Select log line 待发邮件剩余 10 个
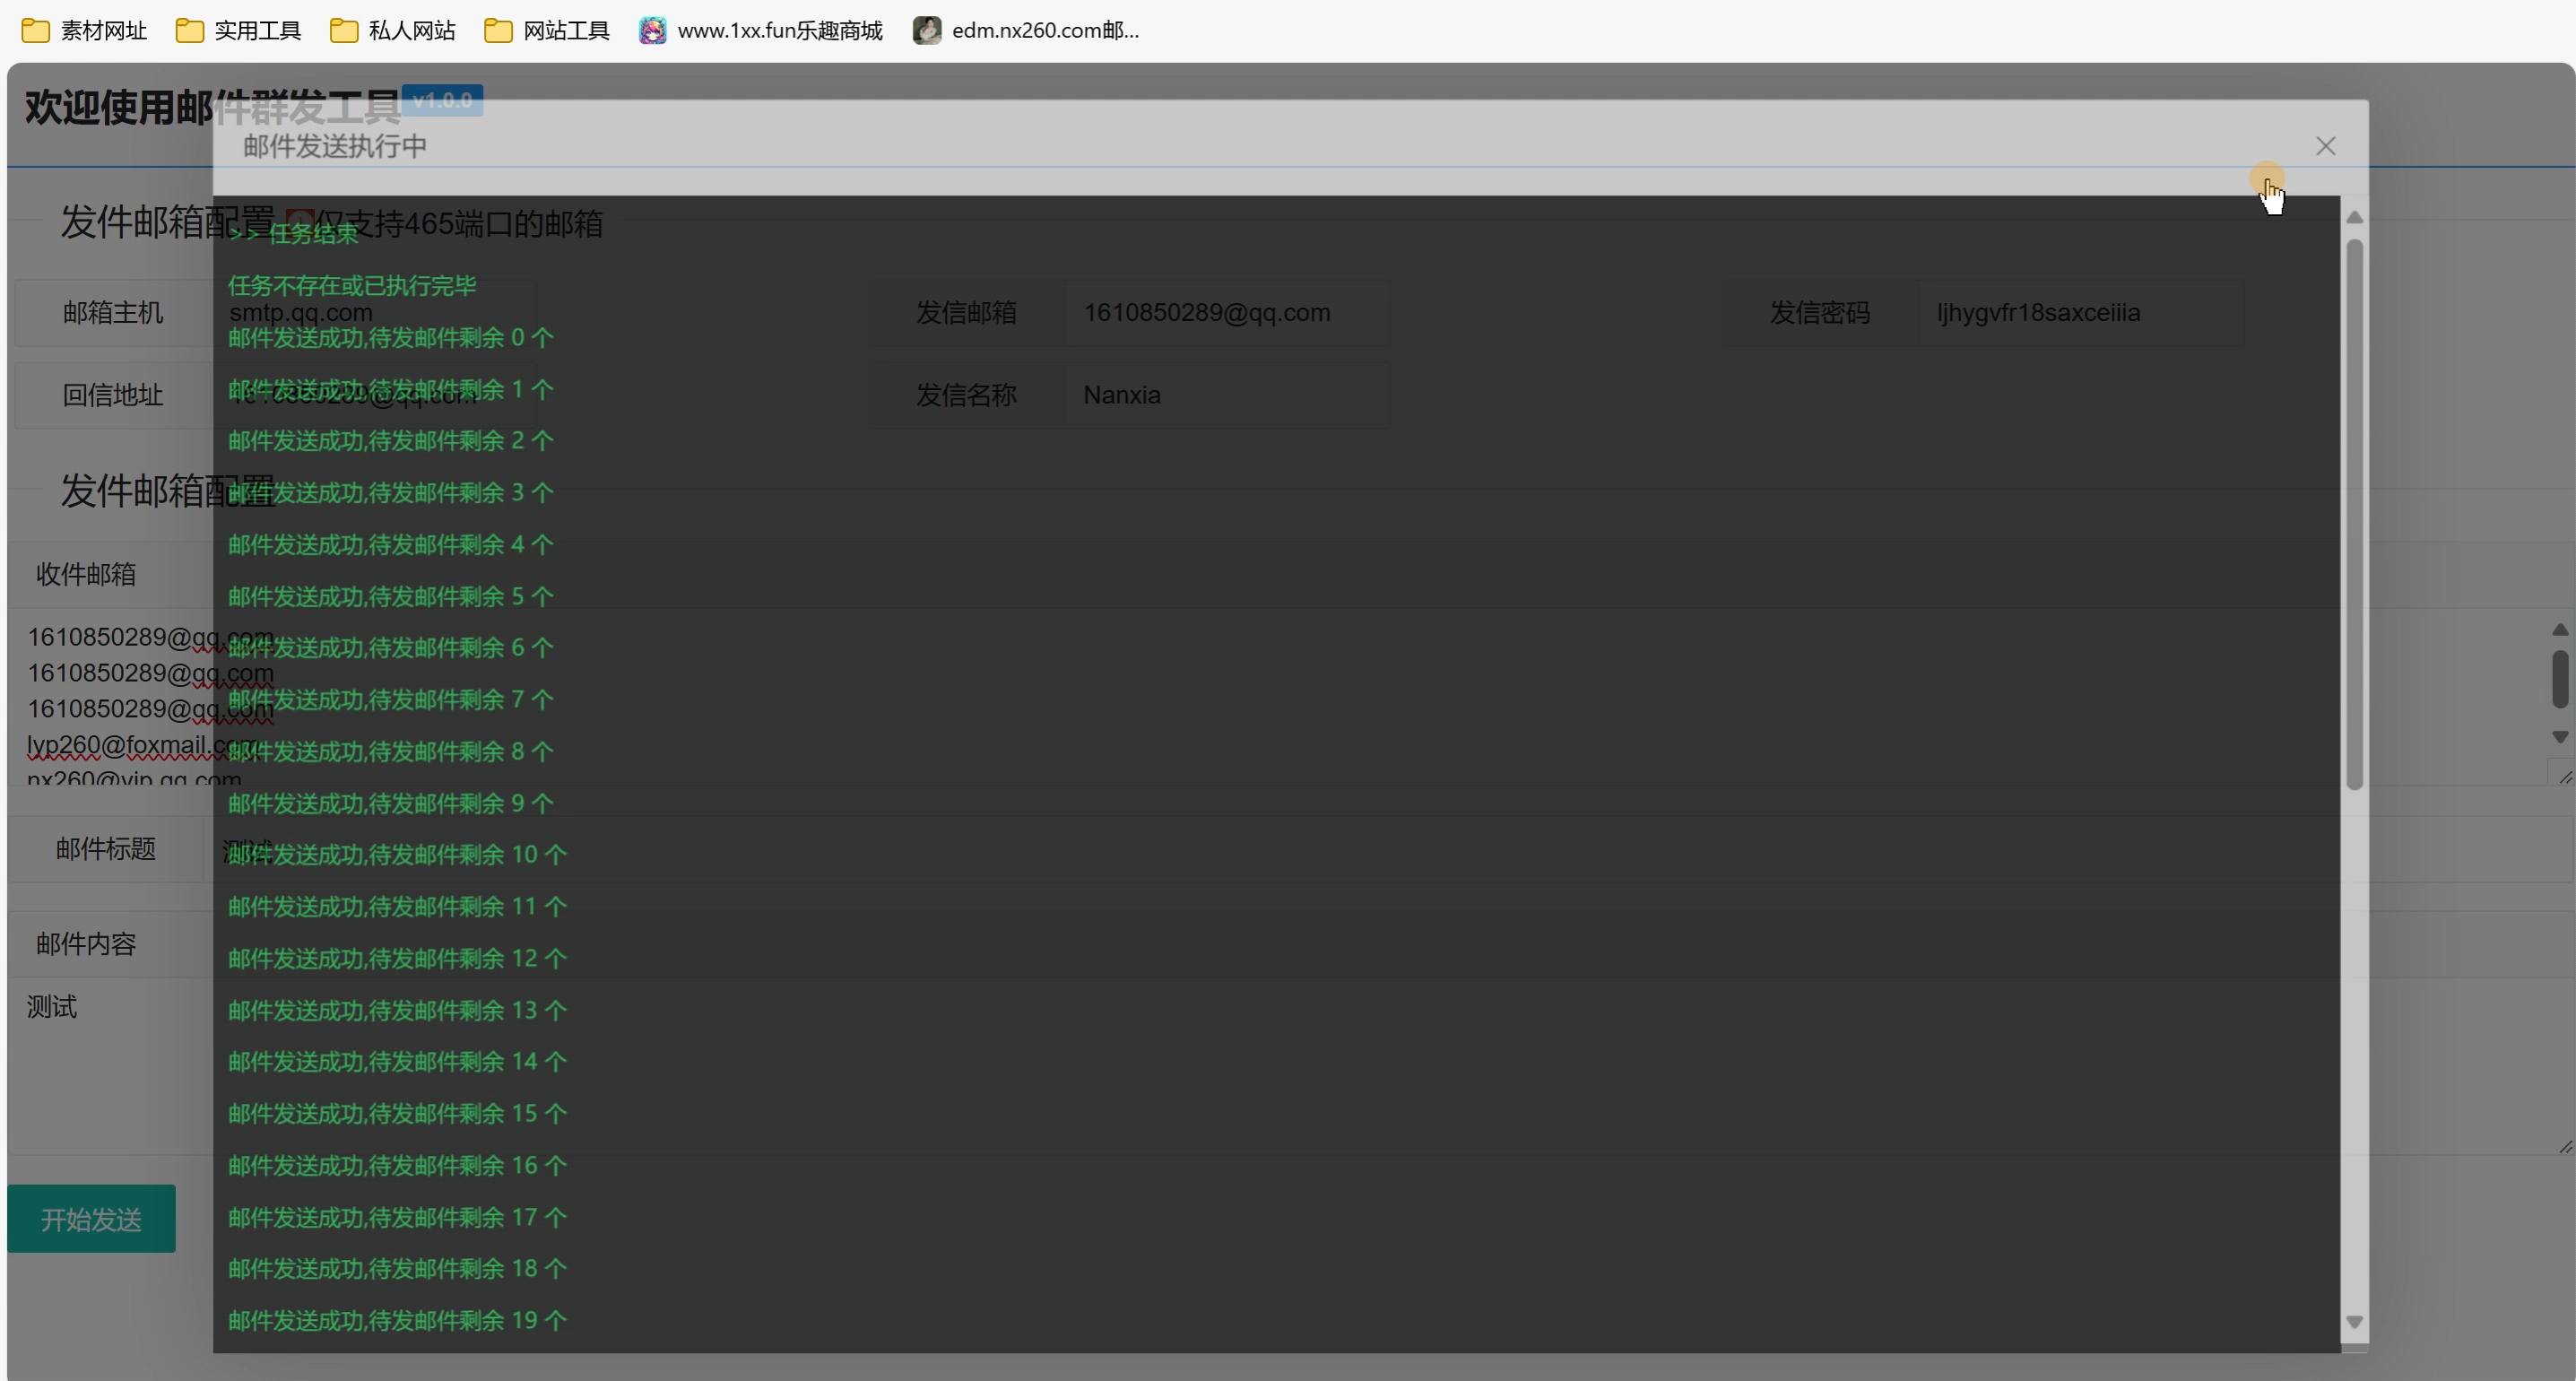The width and height of the screenshot is (2576, 1381). pyautogui.click(x=397, y=855)
